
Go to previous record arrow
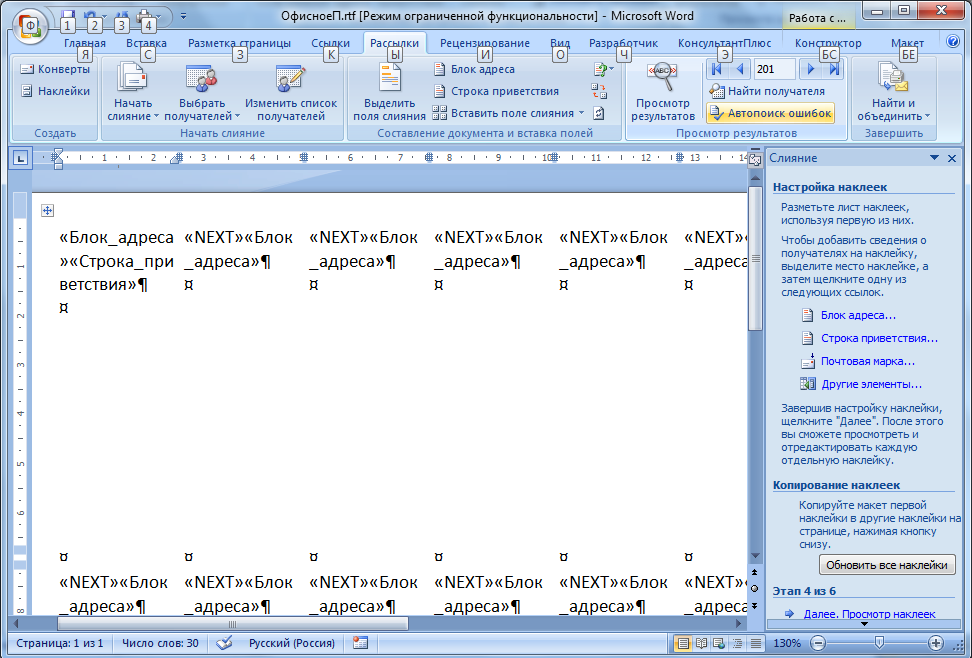(x=740, y=69)
